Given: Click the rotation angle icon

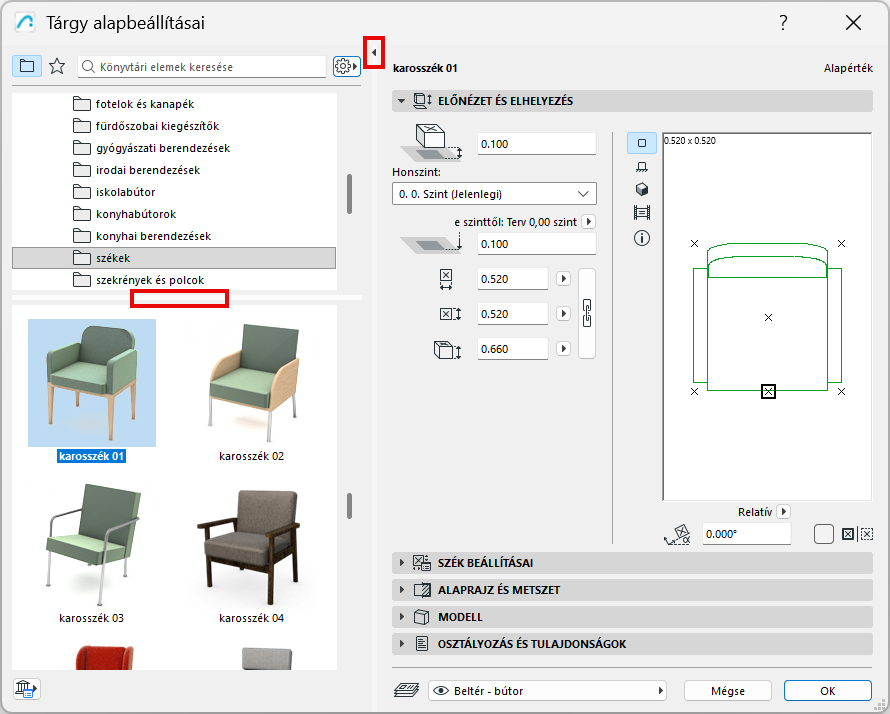Looking at the screenshot, I should pyautogui.click(x=677, y=534).
